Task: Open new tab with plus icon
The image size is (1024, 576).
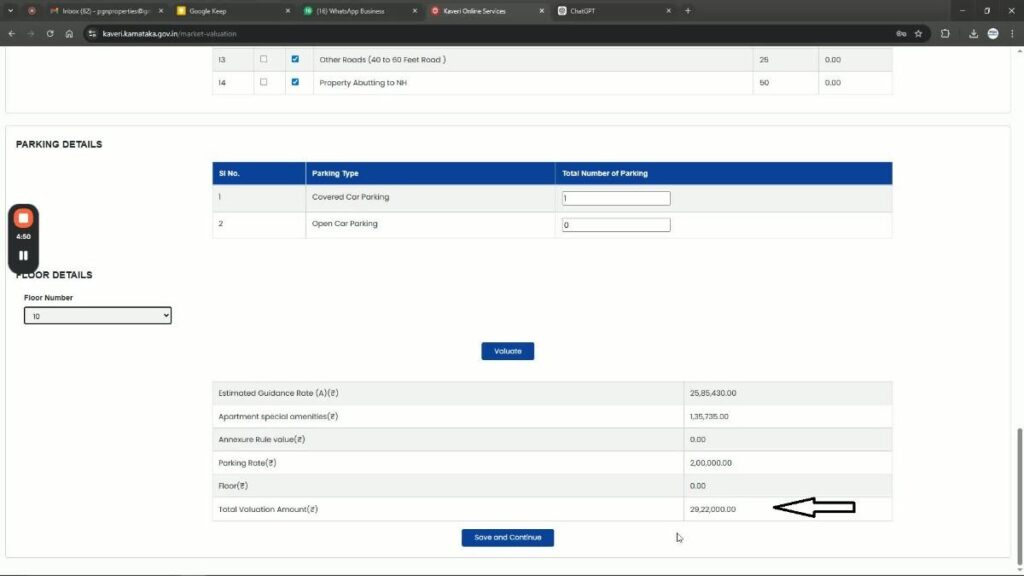Action: [x=687, y=10]
